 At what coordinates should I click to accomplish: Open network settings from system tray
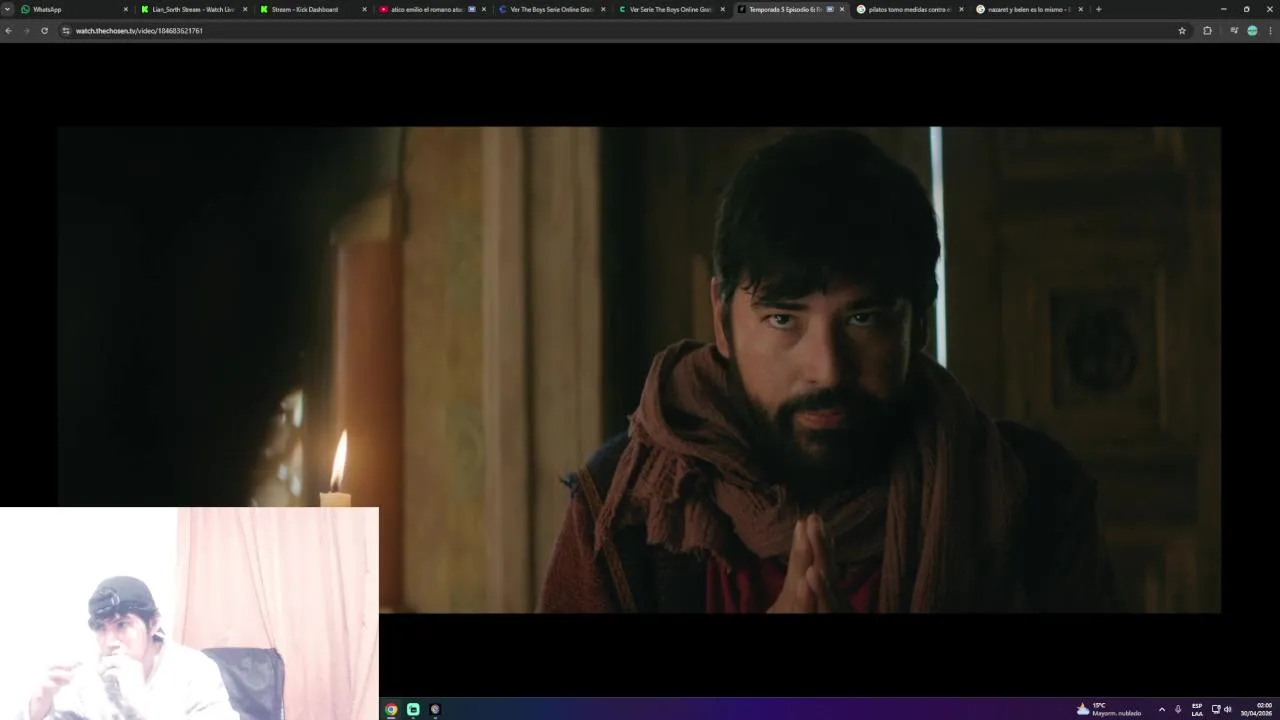click(1216, 709)
